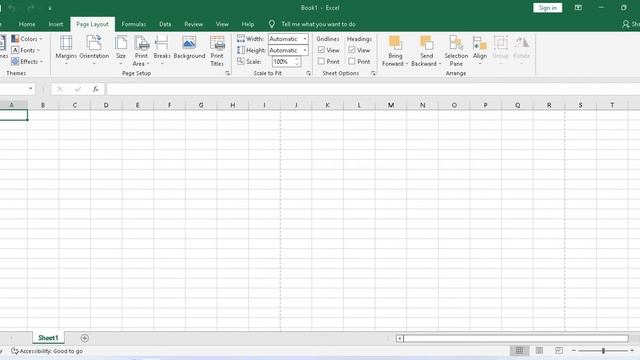The image size is (640, 360).
Task: Open theme Effects gallery
Action: pyautogui.click(x=27, y=62)
